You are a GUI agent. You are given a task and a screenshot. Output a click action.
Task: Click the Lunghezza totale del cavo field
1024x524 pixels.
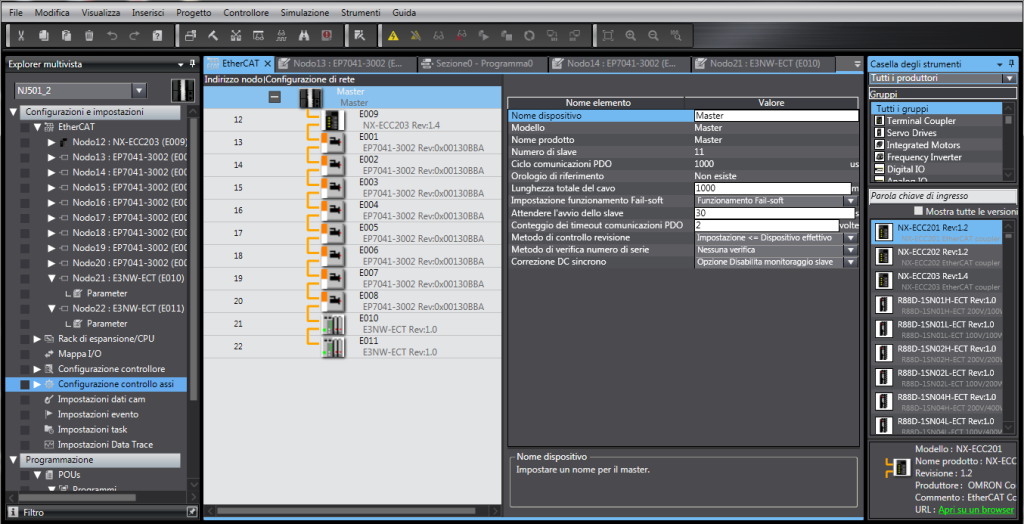(772, 188)
